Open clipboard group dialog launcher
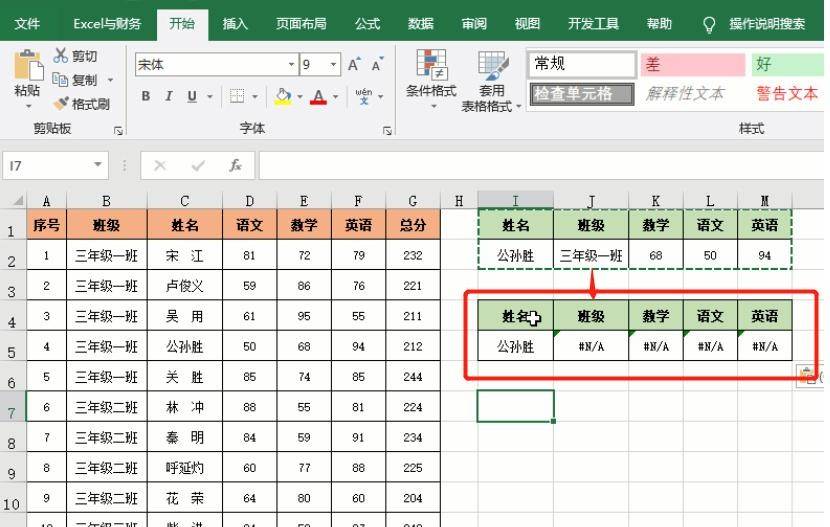The image size is (830, 527). [119, 130]
